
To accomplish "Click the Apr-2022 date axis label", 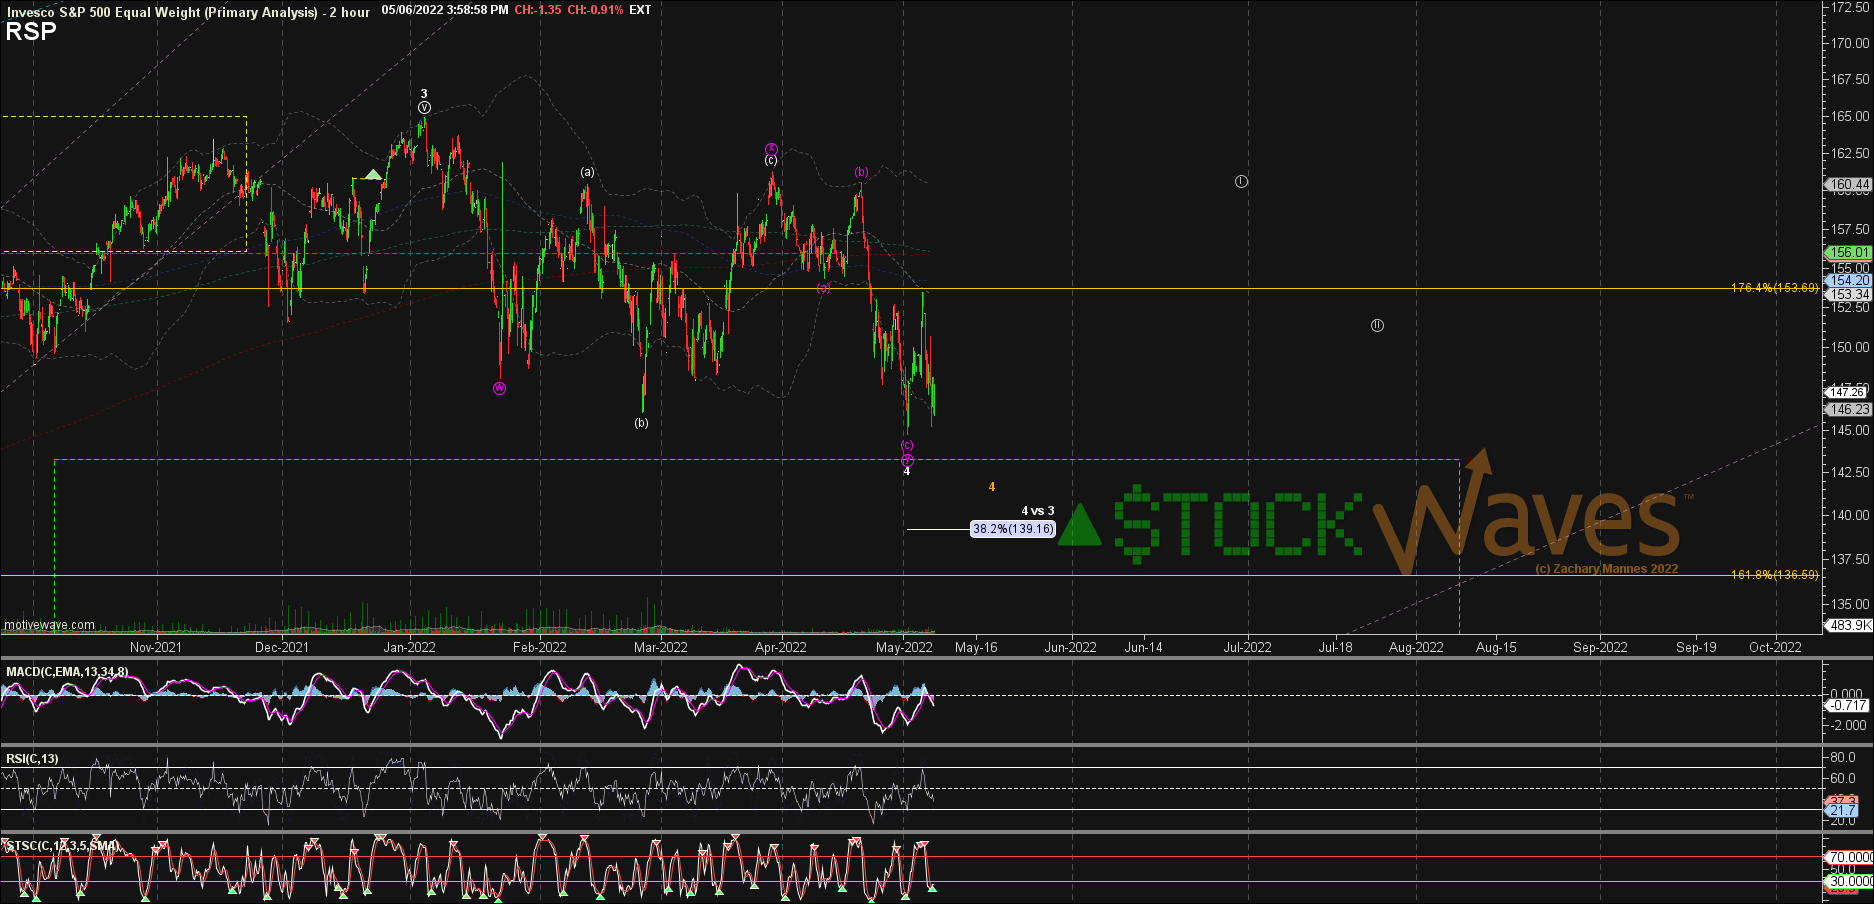I will (x=781, y=647).
